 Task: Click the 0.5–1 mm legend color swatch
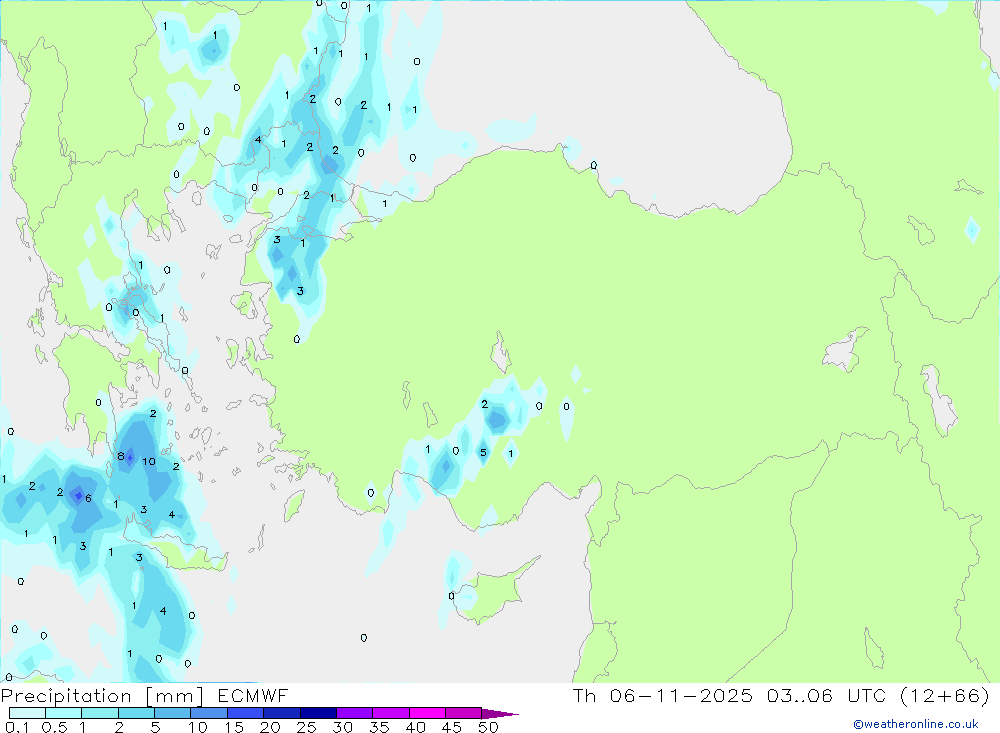tap(64, 713)
